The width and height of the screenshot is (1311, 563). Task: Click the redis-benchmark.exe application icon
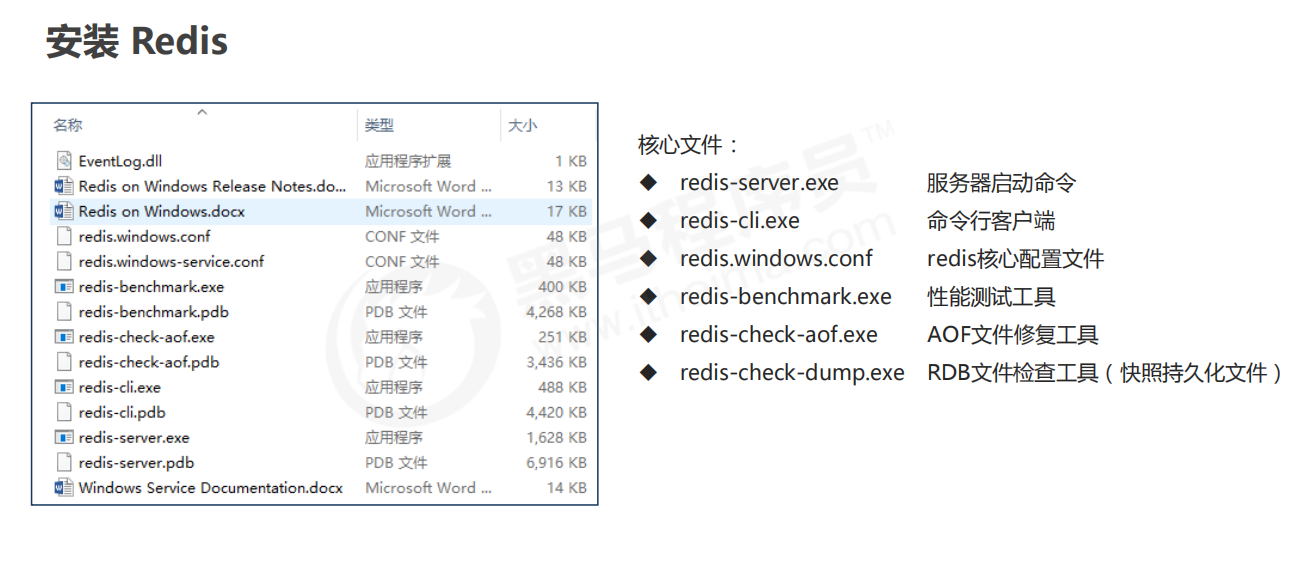(64, 287)
